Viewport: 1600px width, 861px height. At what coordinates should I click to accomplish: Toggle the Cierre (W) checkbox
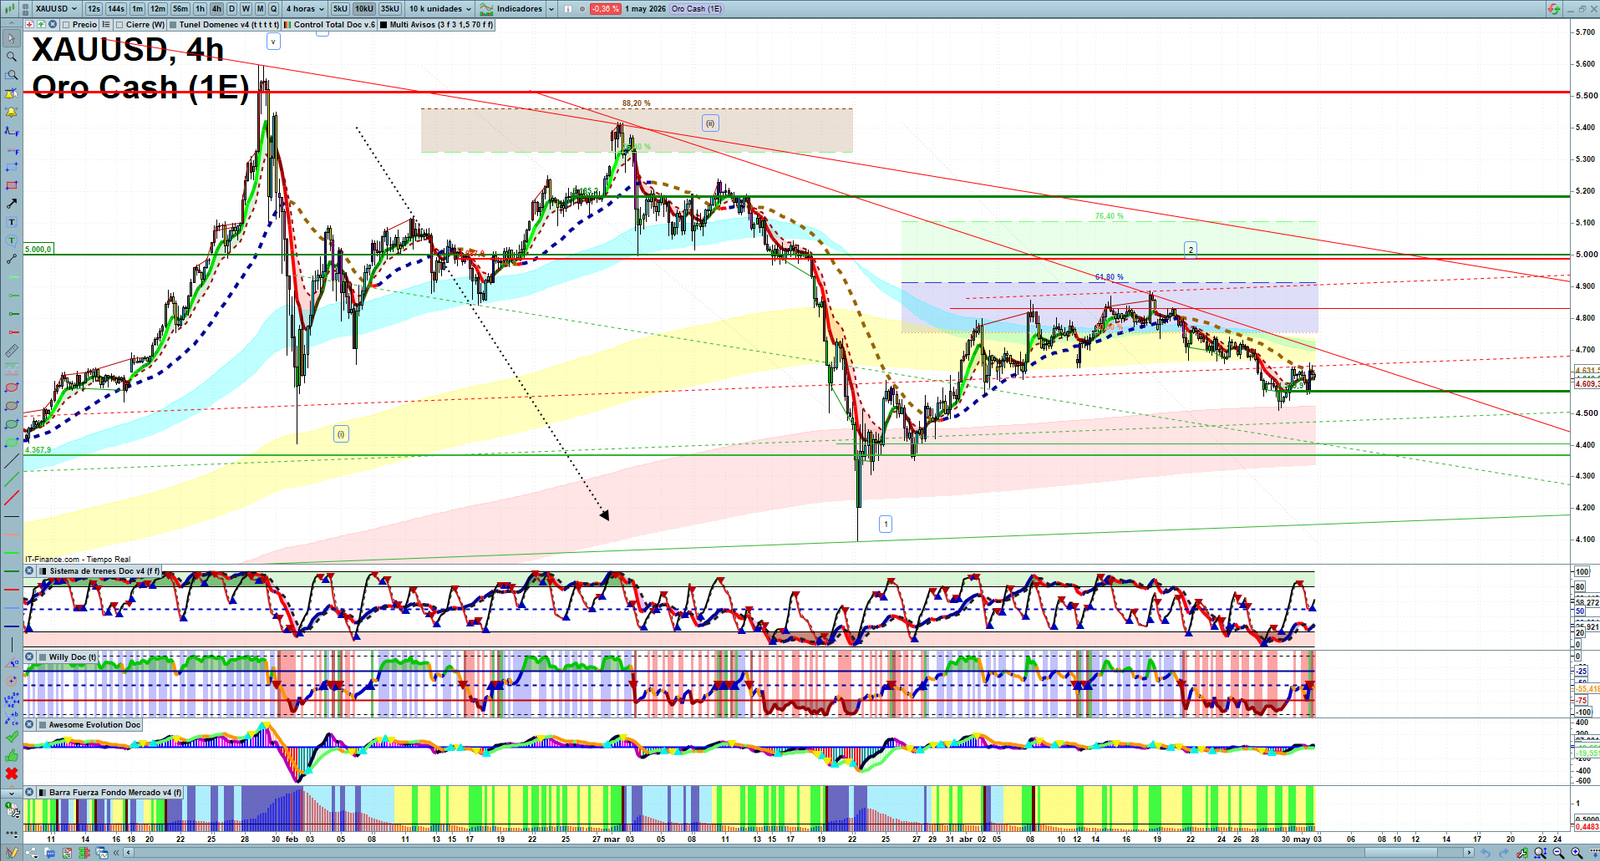click(x=119, y=24)
